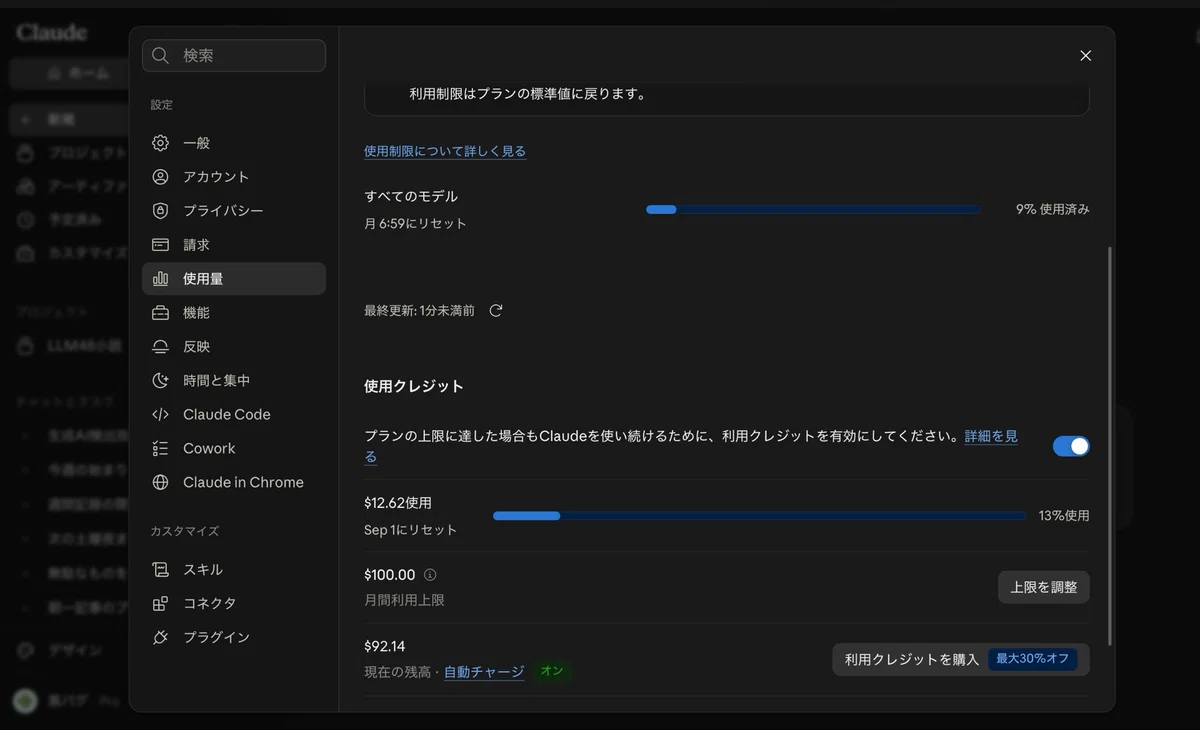
Task: Open the Claude in Chrome settings section
Action: click(234, 483)
